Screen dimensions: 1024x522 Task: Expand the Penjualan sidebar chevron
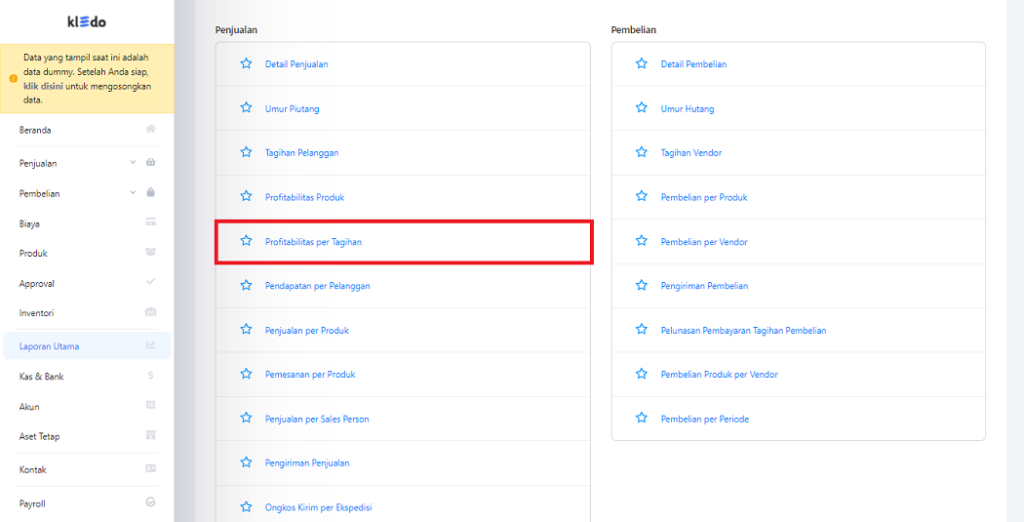(x=133, y=162)
